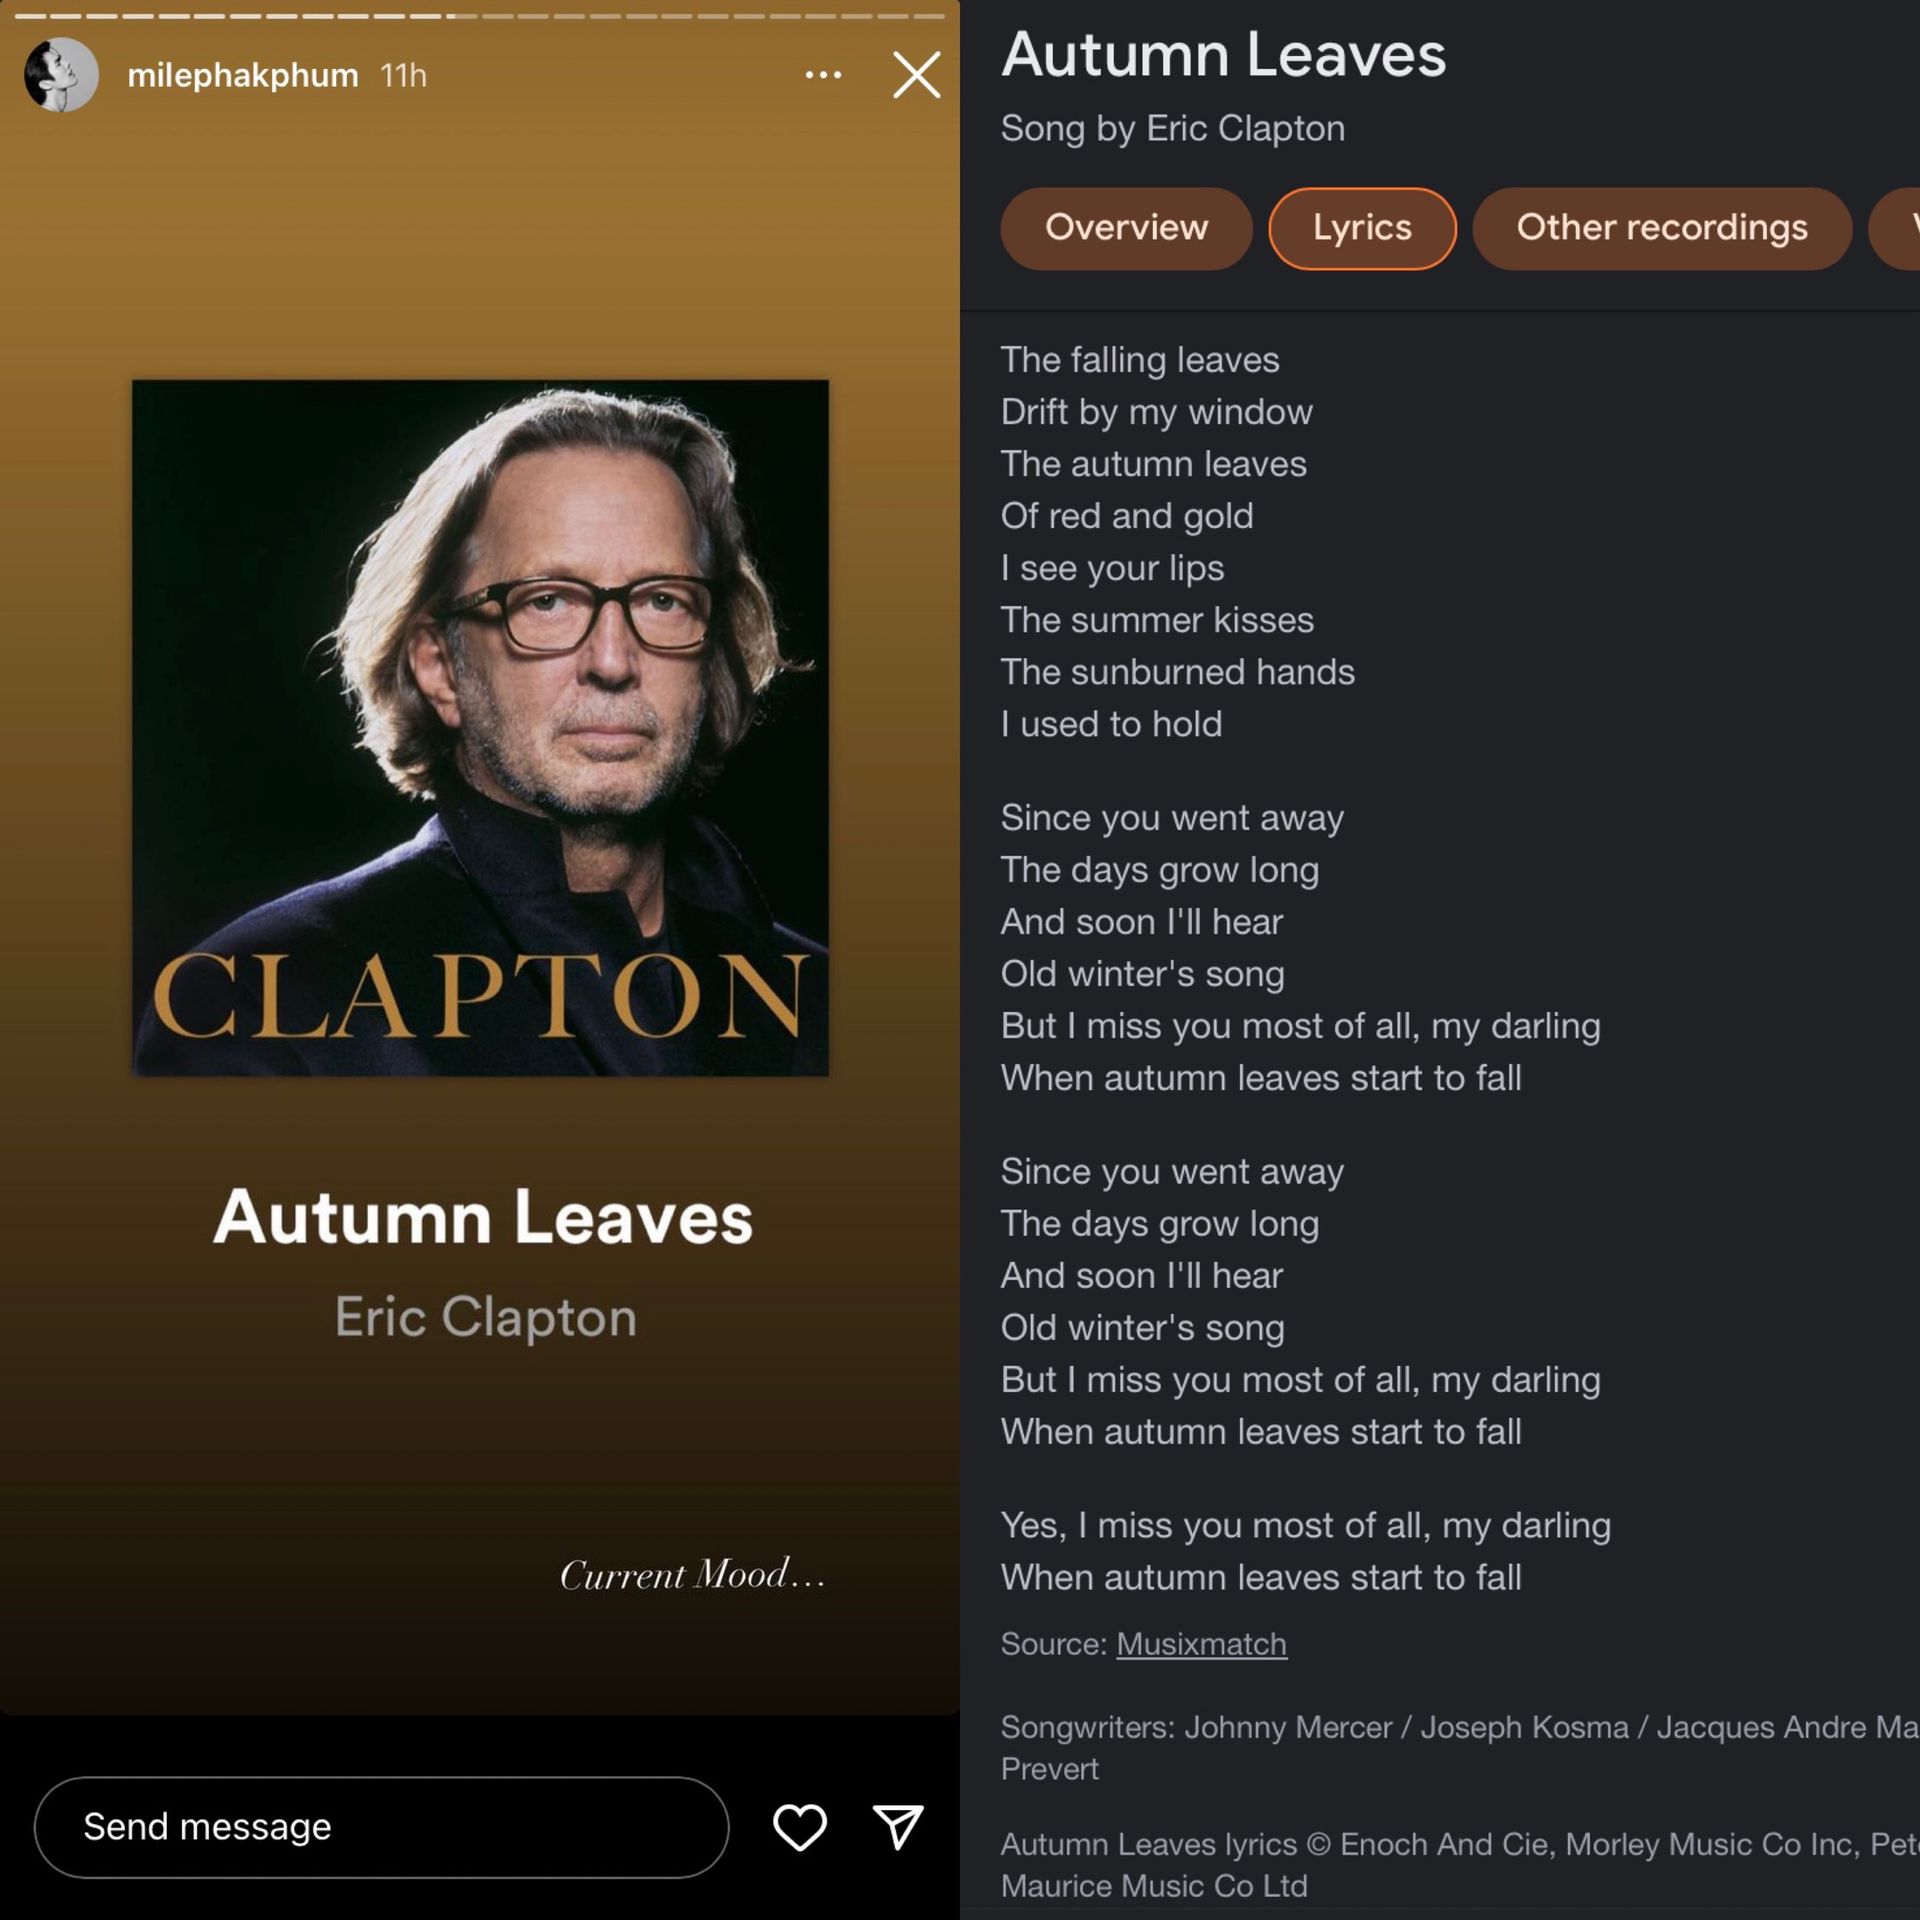Switch to the Overview tab

[x=1126, y=228]
